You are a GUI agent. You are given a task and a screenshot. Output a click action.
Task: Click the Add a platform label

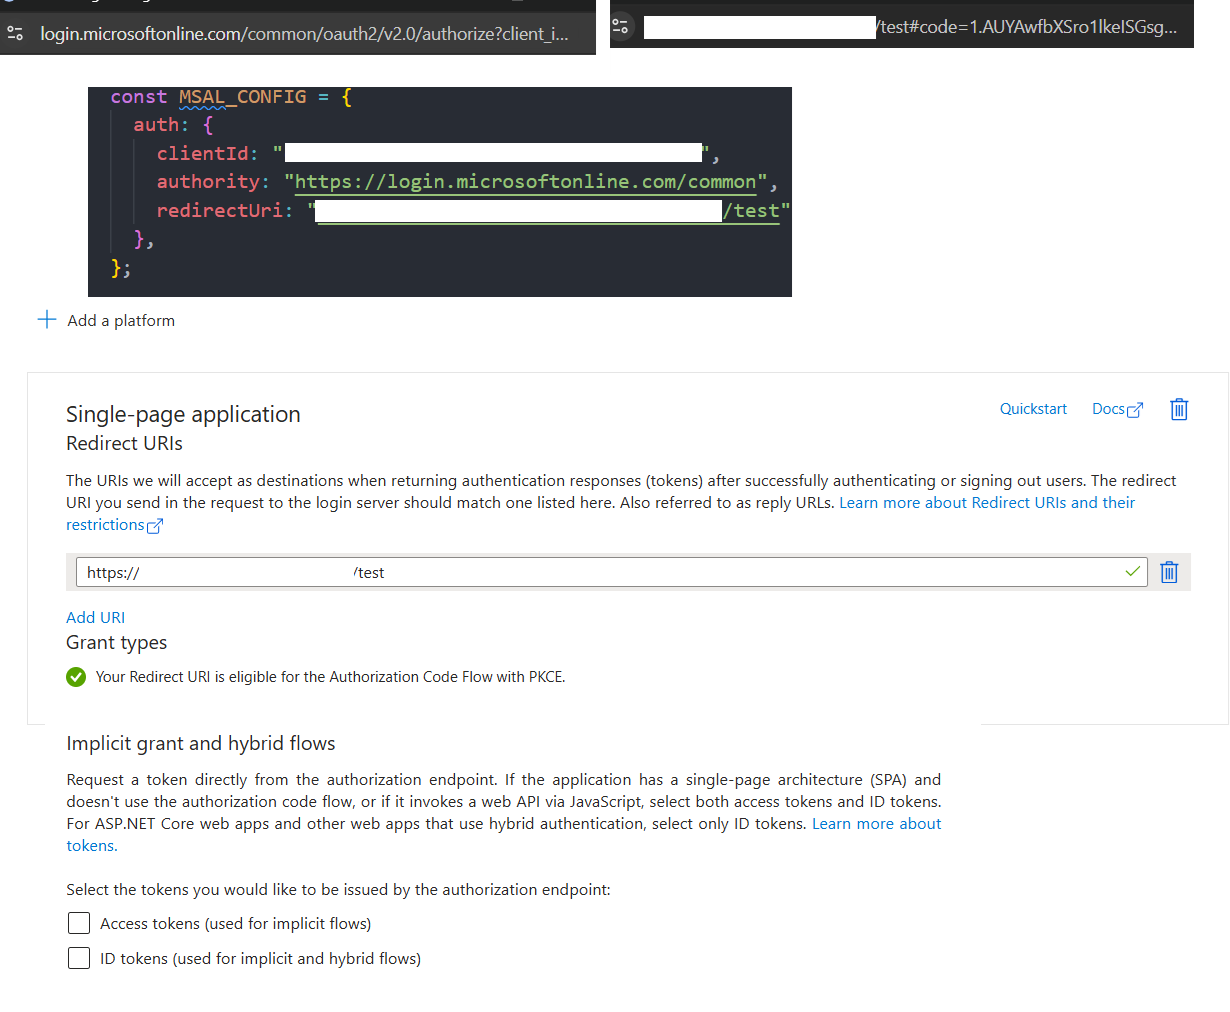[121, 320]
